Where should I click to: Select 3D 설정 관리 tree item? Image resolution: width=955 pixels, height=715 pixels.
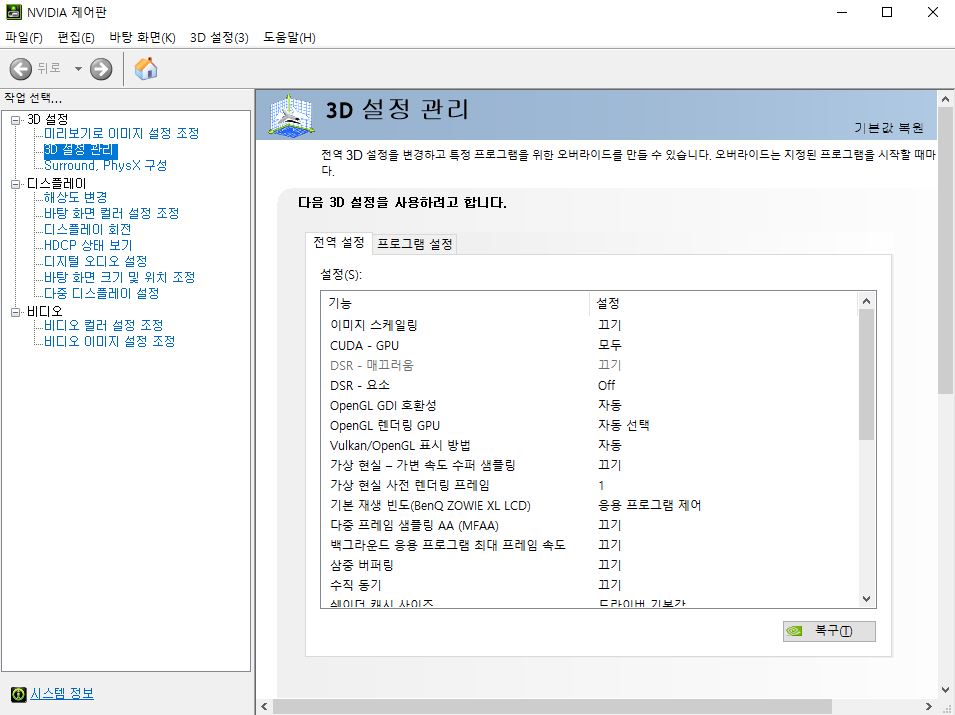tap(80, 150)
